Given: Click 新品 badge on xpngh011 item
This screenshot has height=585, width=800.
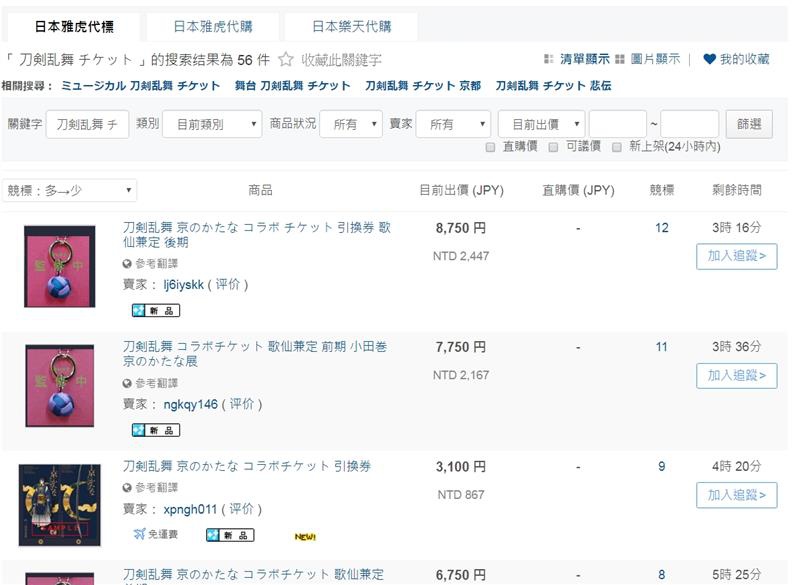Looking at the screenshot, I should [230, 535].
